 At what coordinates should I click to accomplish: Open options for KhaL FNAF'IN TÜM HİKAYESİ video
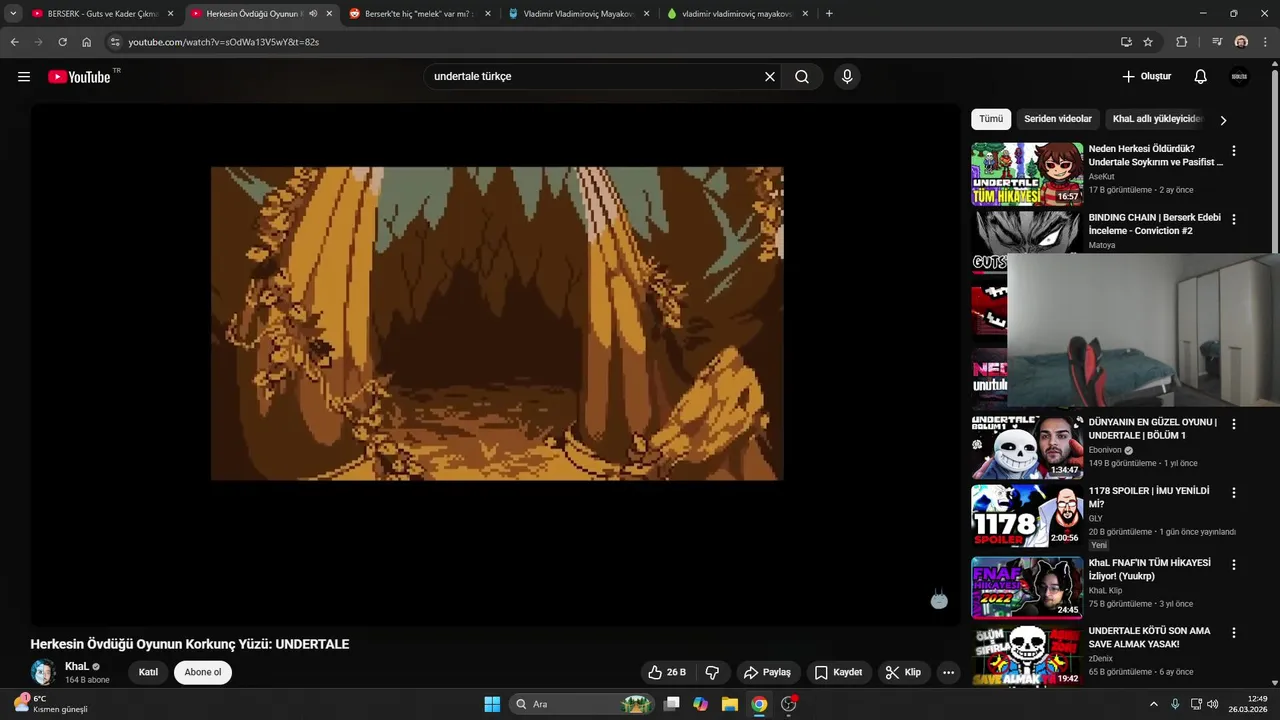(1234, 565)
